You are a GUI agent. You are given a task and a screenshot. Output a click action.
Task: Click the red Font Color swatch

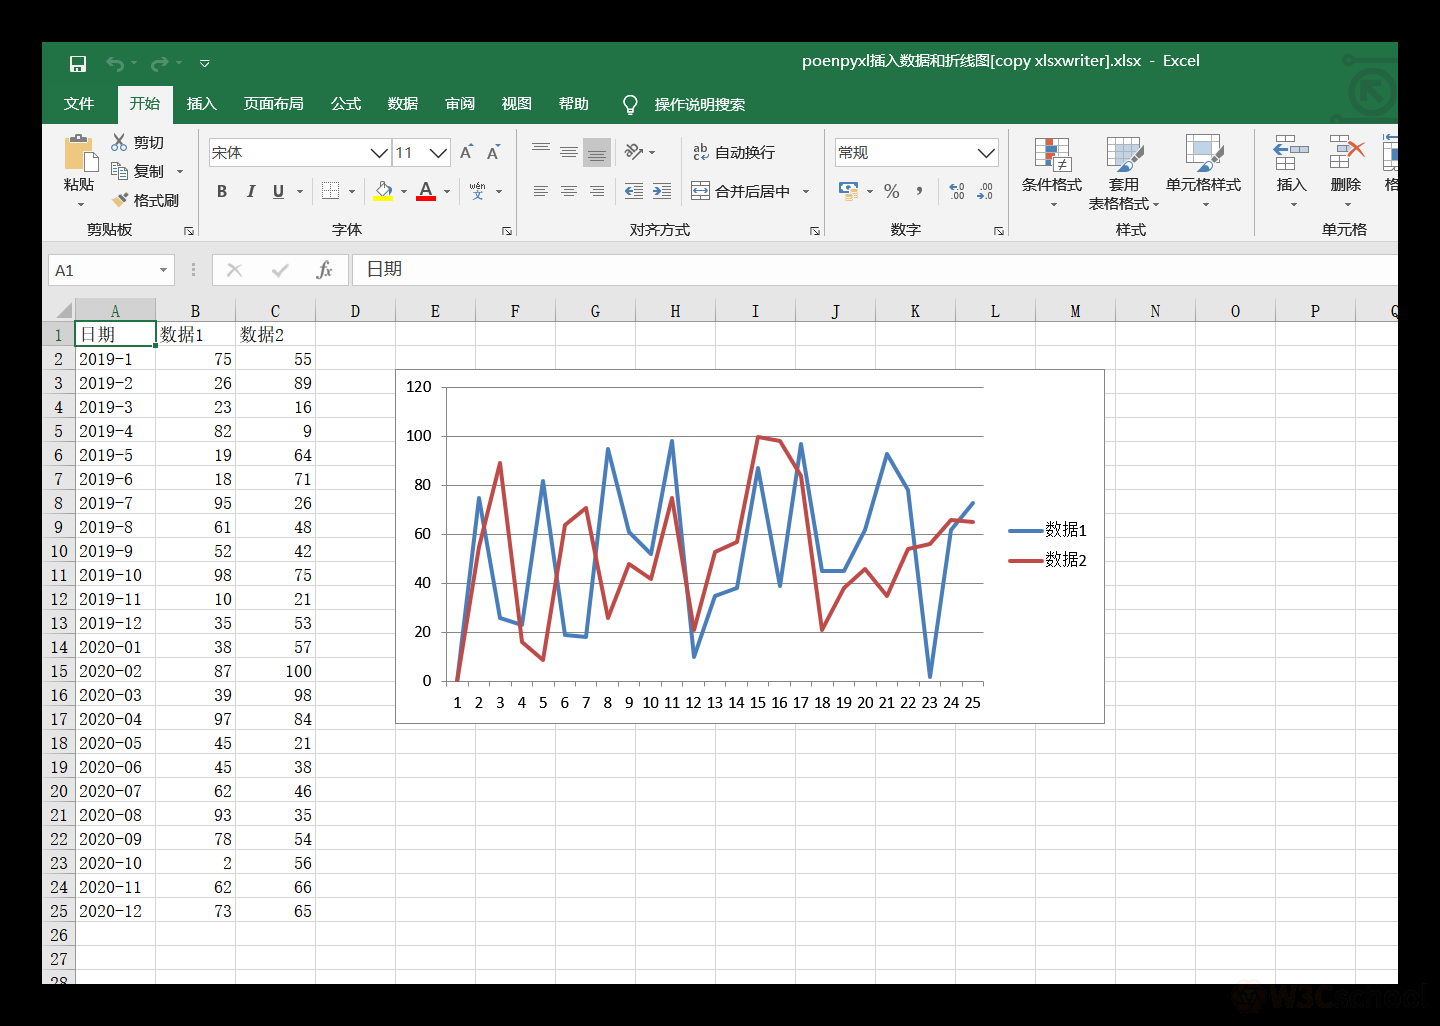coord(425,198)
